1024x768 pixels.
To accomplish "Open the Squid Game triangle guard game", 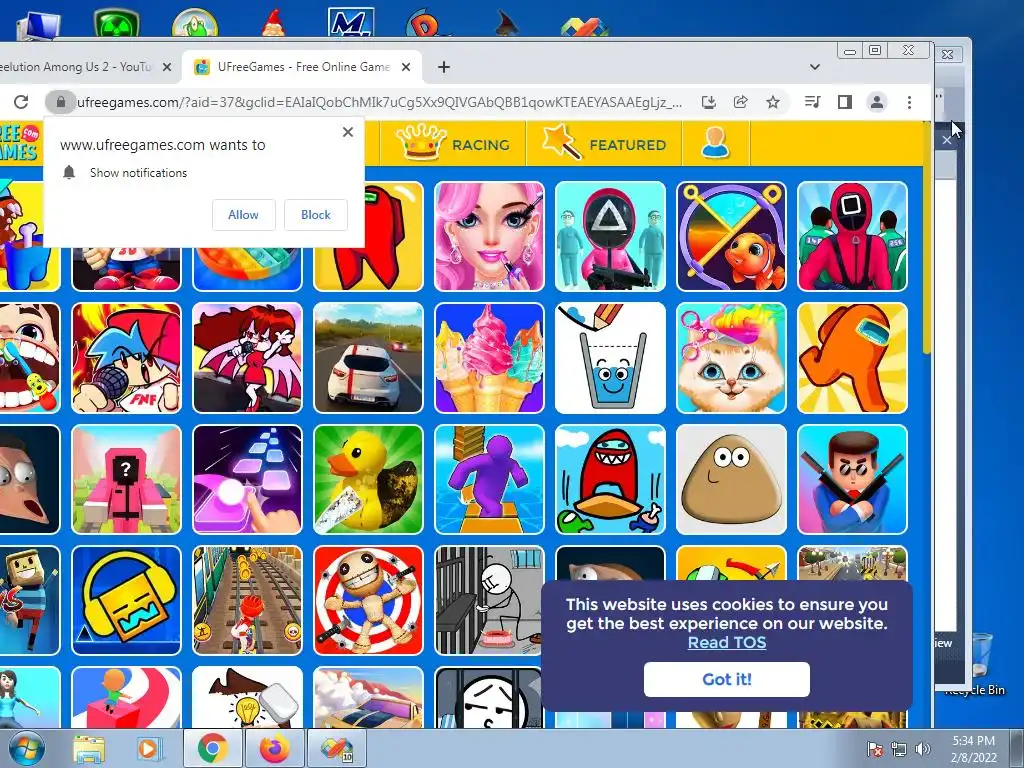I will click(x=610, y=236).
